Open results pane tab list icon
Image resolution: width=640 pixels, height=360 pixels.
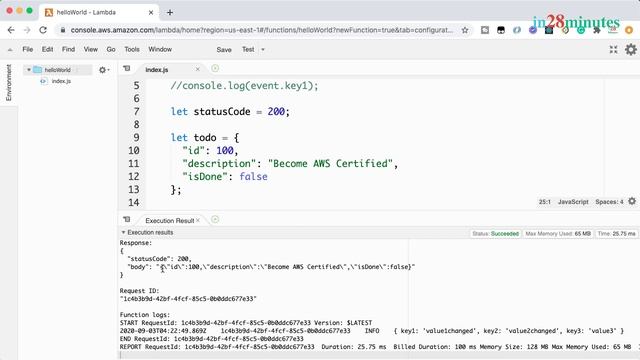point(127,219)
